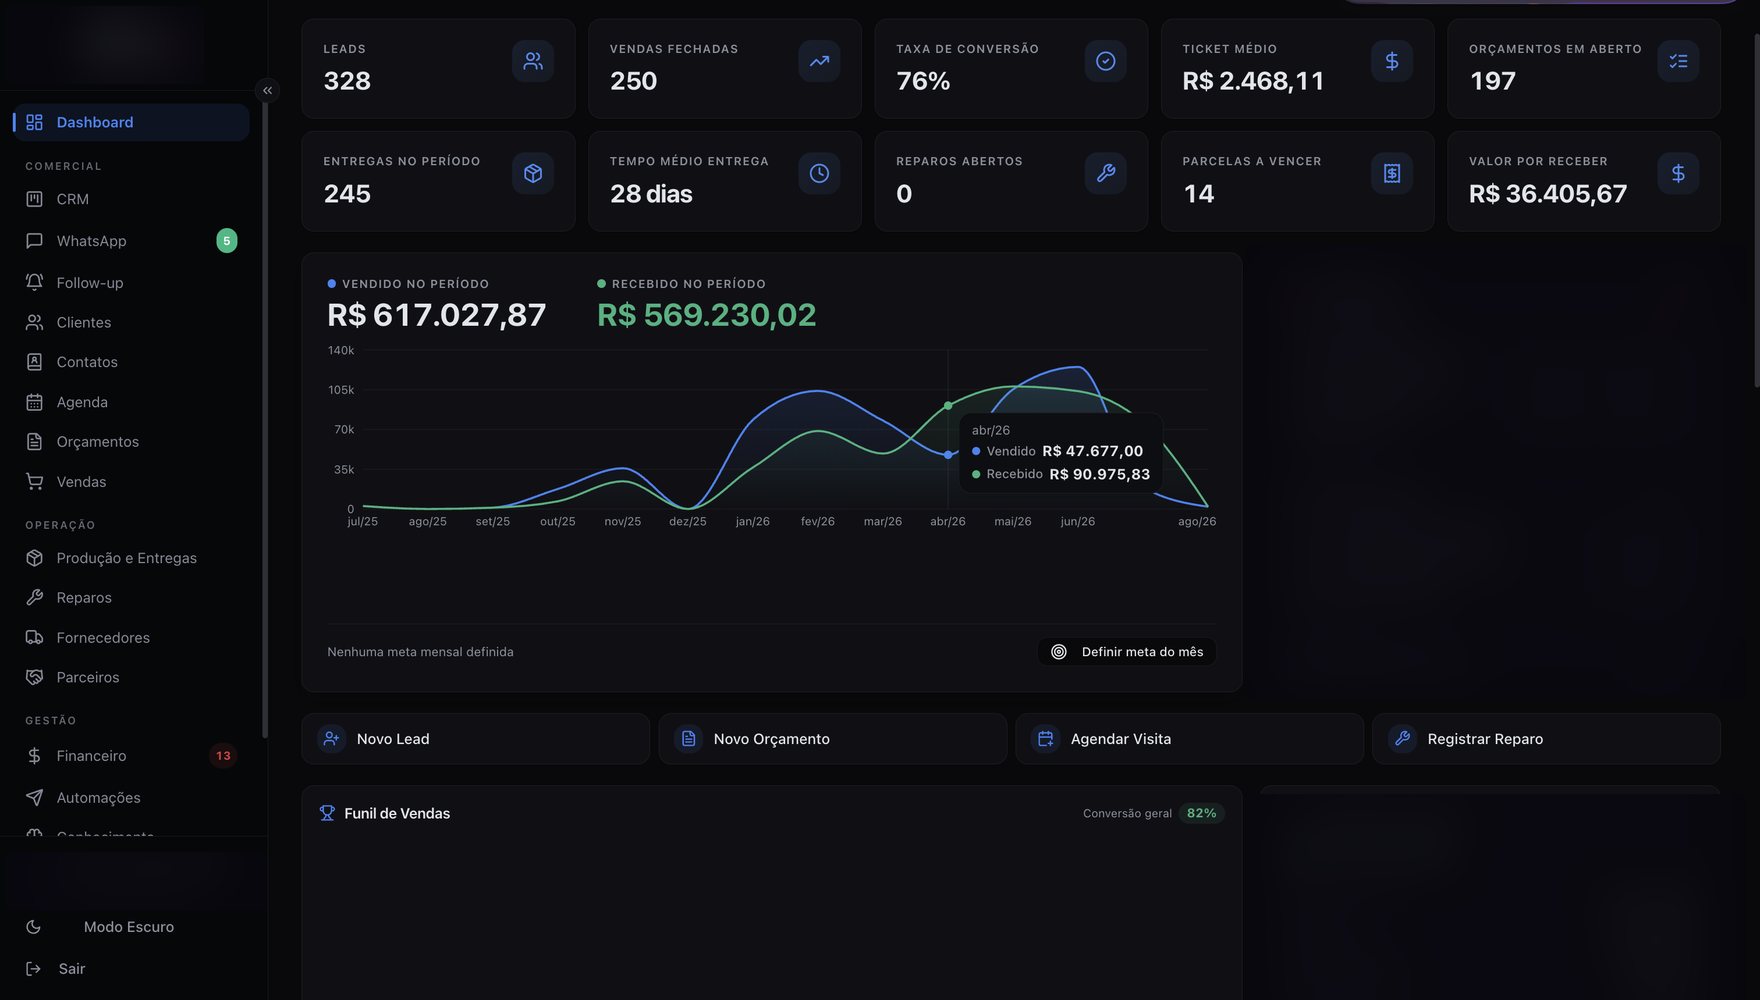Click the 82% Conversão geral badge
Viewport: 1760px width, 1000px height.
tap(1202, 813)
